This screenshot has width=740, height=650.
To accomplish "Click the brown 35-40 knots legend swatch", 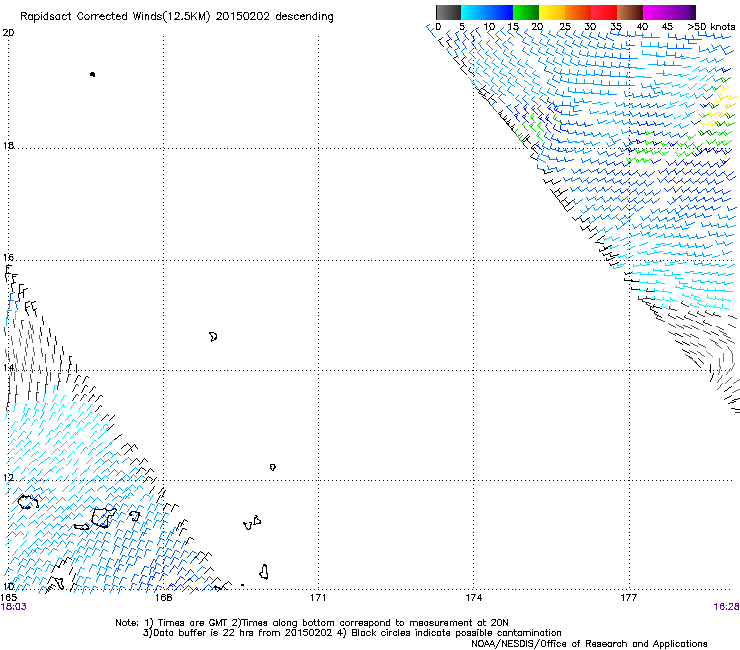I will (x=630, y=12).
